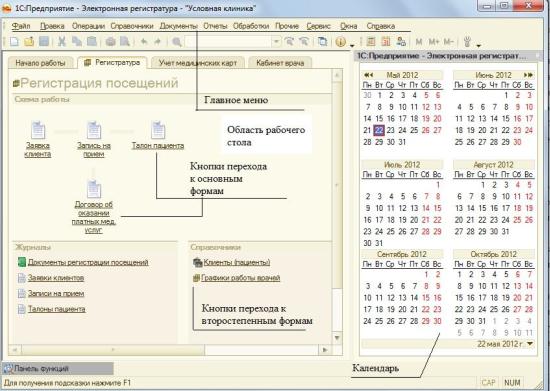Go to previous months in calendar
This screenshot has height=391, width=550.
pos(368,75)
